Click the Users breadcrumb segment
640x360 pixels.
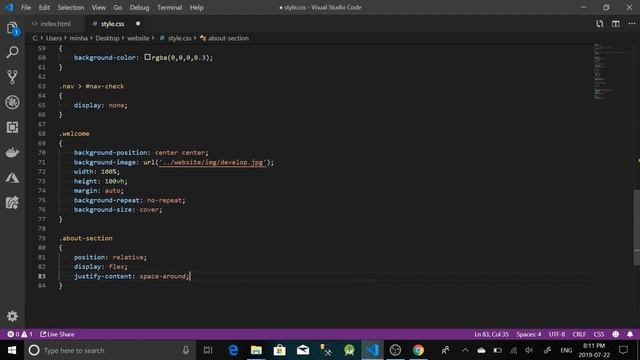coord(53,38)
